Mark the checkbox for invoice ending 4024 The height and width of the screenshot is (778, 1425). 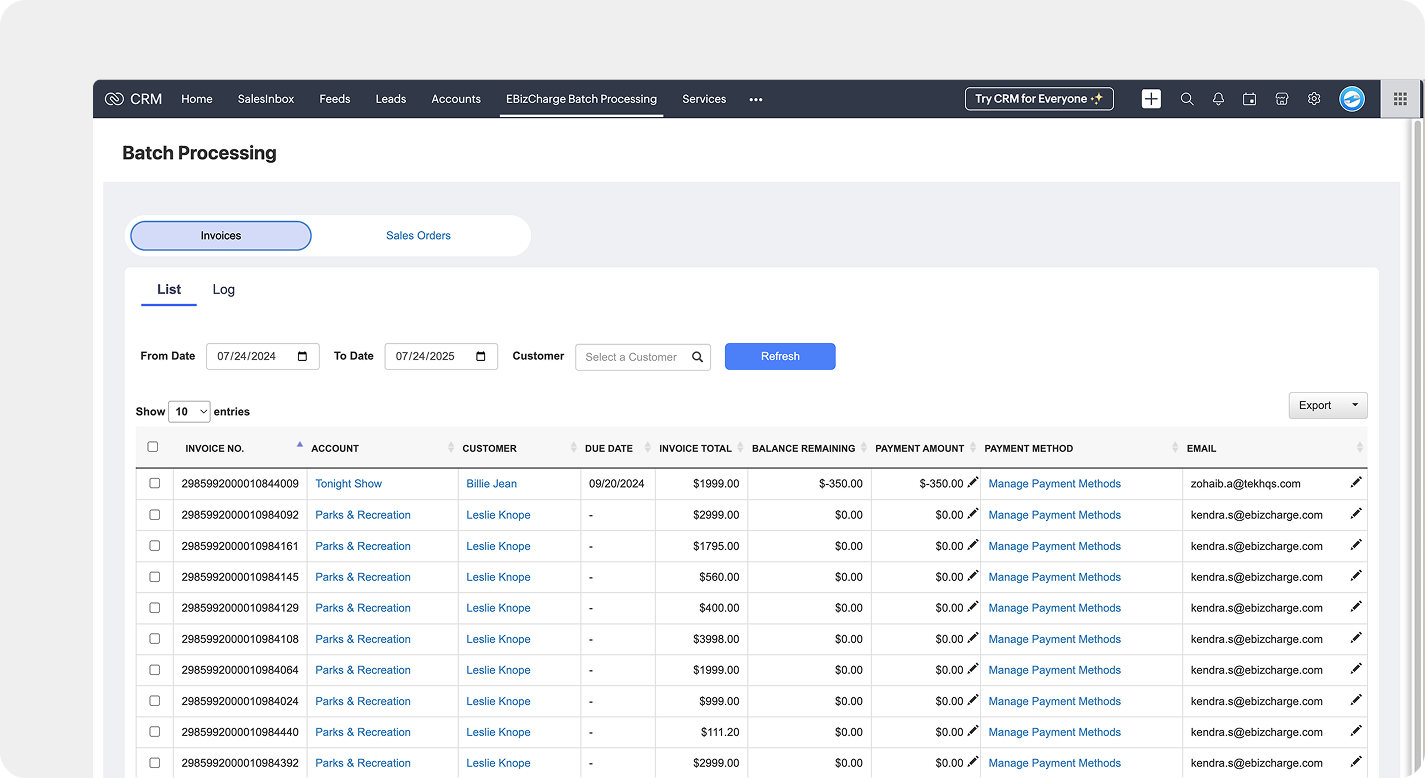pyautogui.click(x=155, y=701)
